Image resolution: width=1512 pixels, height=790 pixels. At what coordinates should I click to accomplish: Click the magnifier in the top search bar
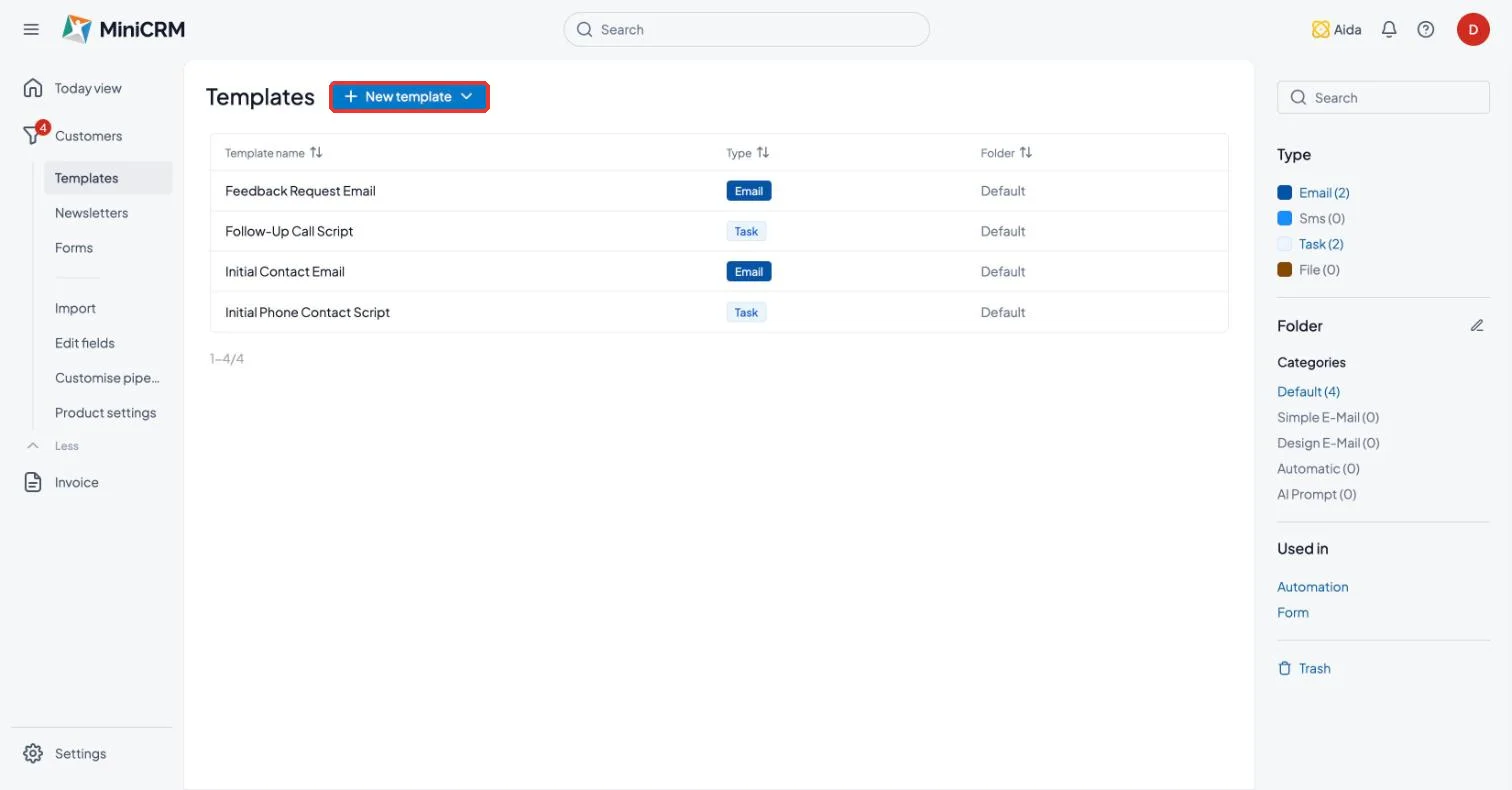coord(585,30)
